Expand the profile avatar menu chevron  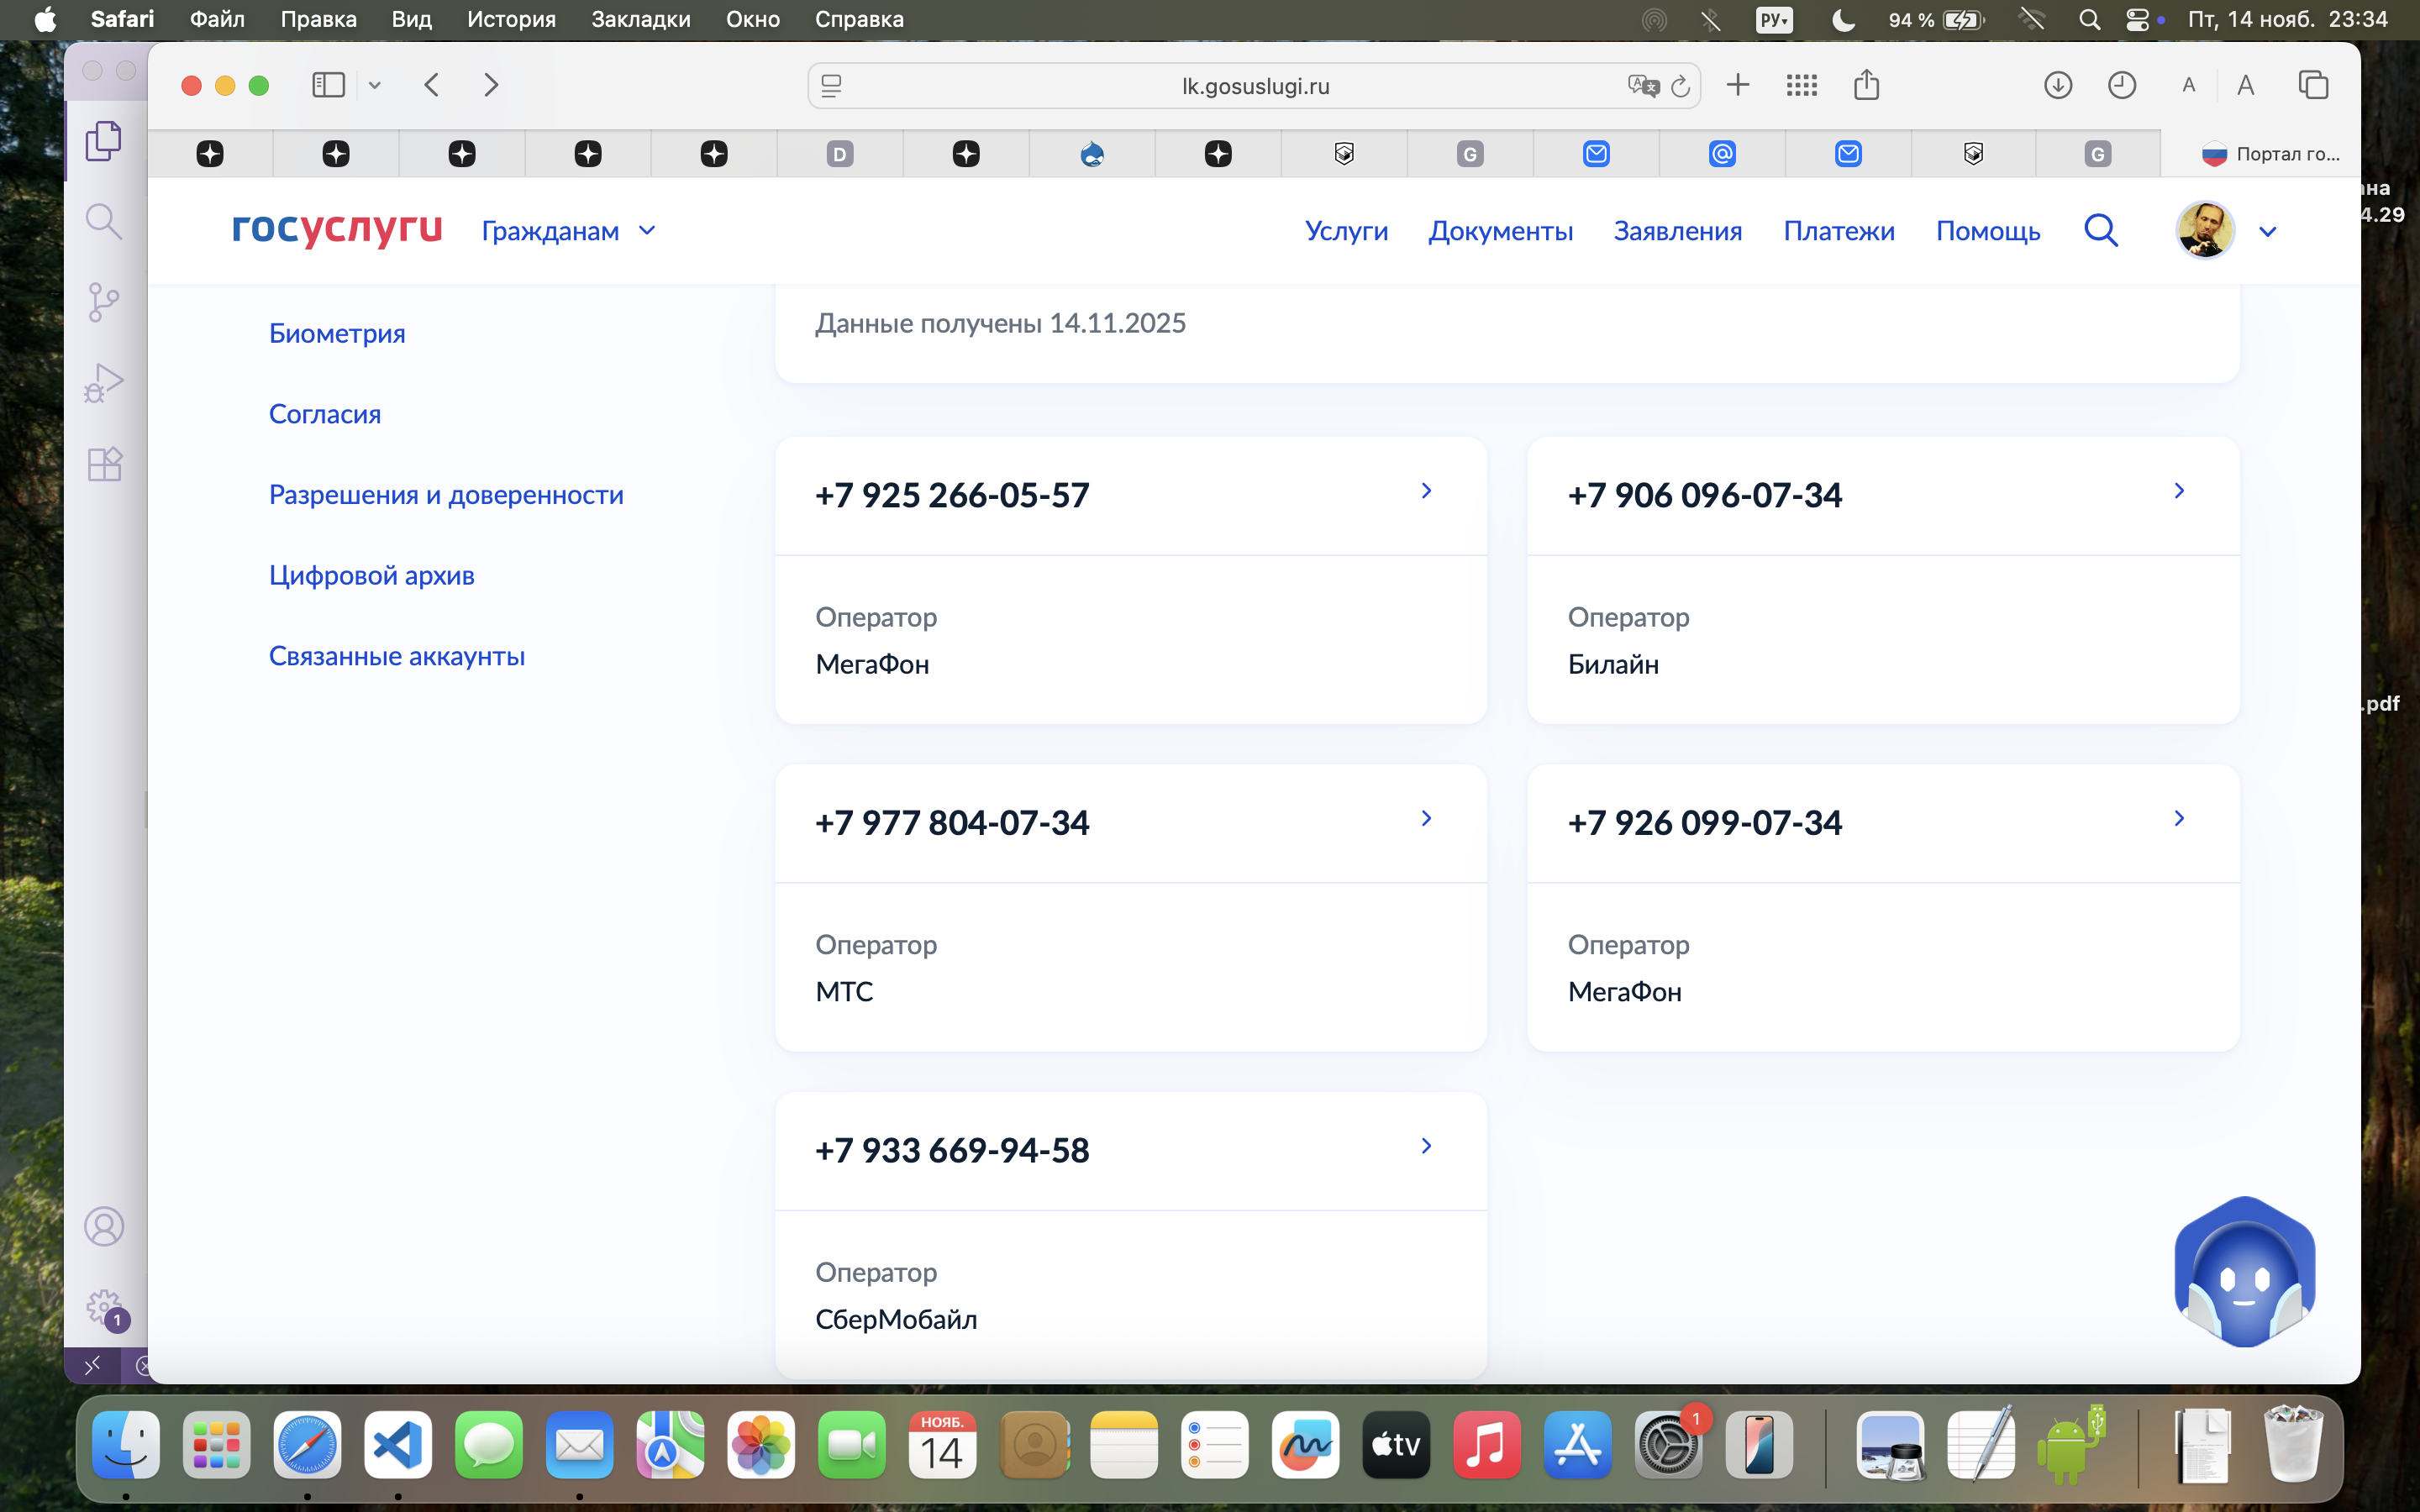[x=2267, y=232]
